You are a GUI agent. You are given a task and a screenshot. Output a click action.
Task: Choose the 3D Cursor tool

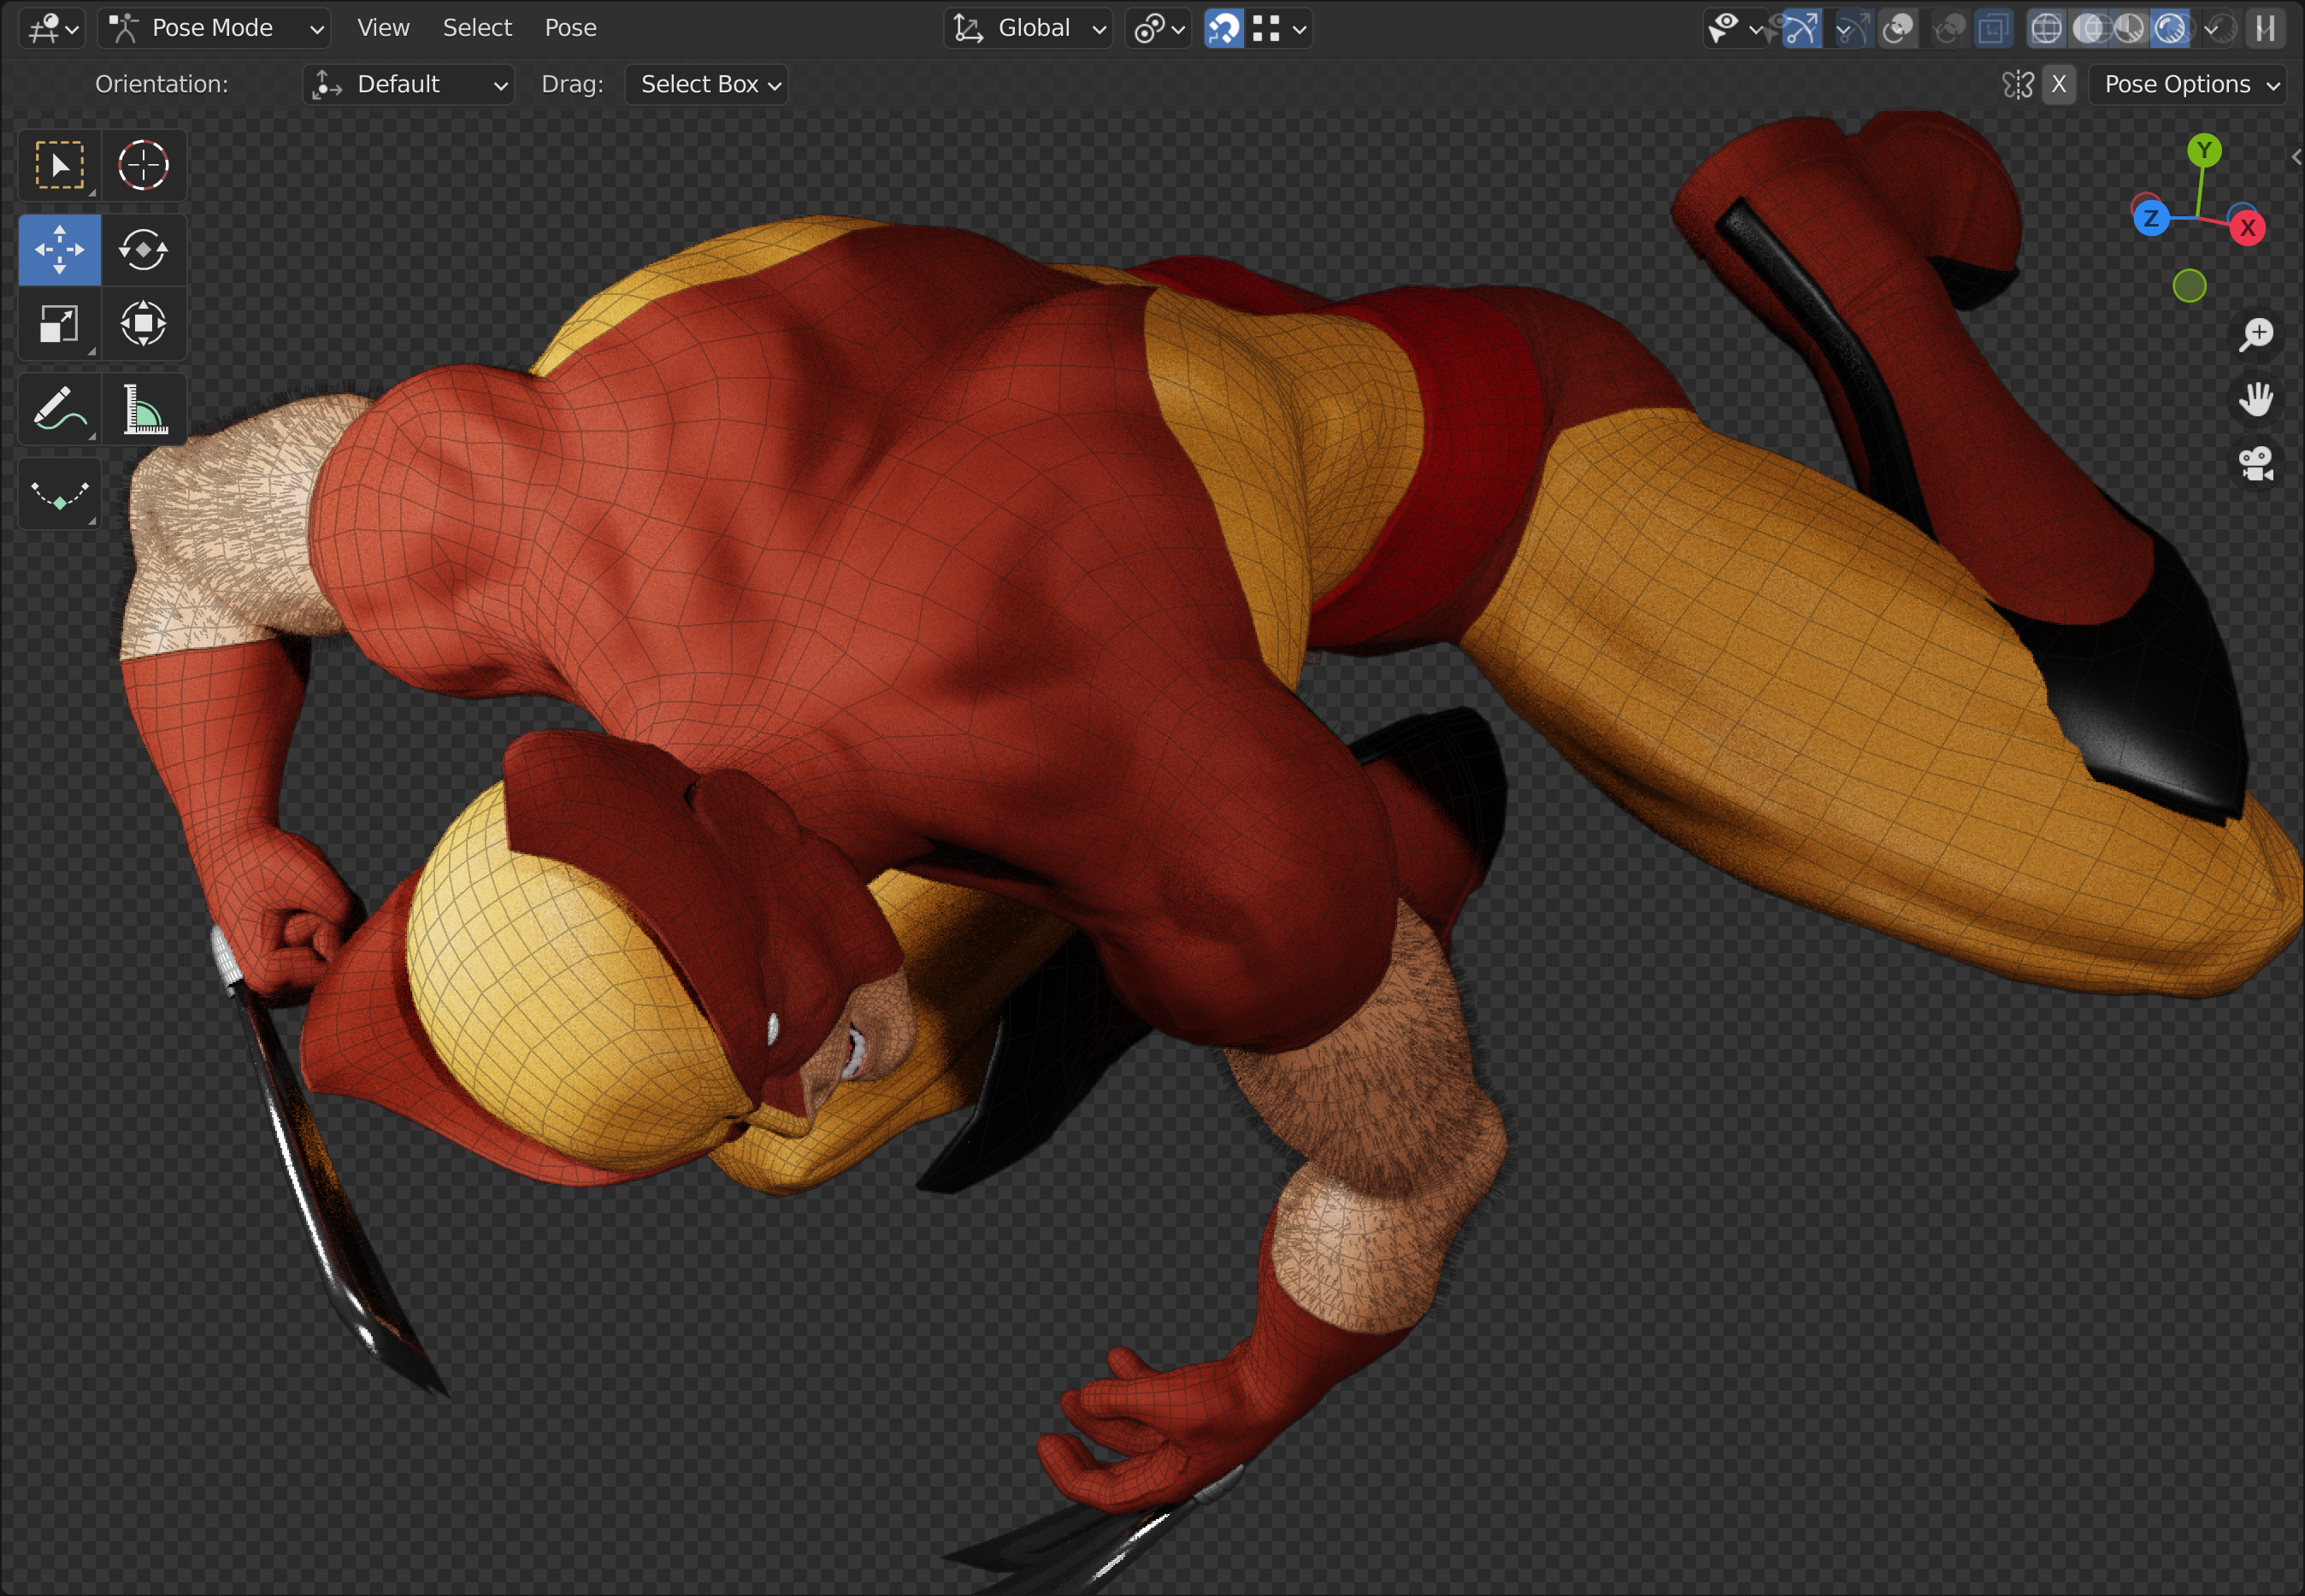pos(143,165)
